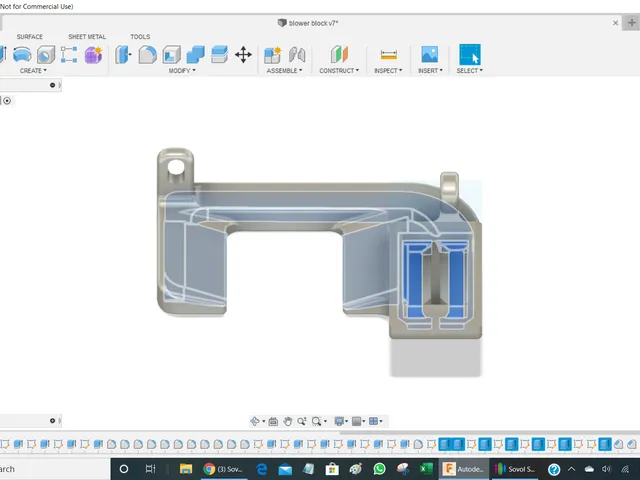Open the CONSTRUCT dropdown menu
The width and height of the screenshot is (640, 480).
(339, 71)
